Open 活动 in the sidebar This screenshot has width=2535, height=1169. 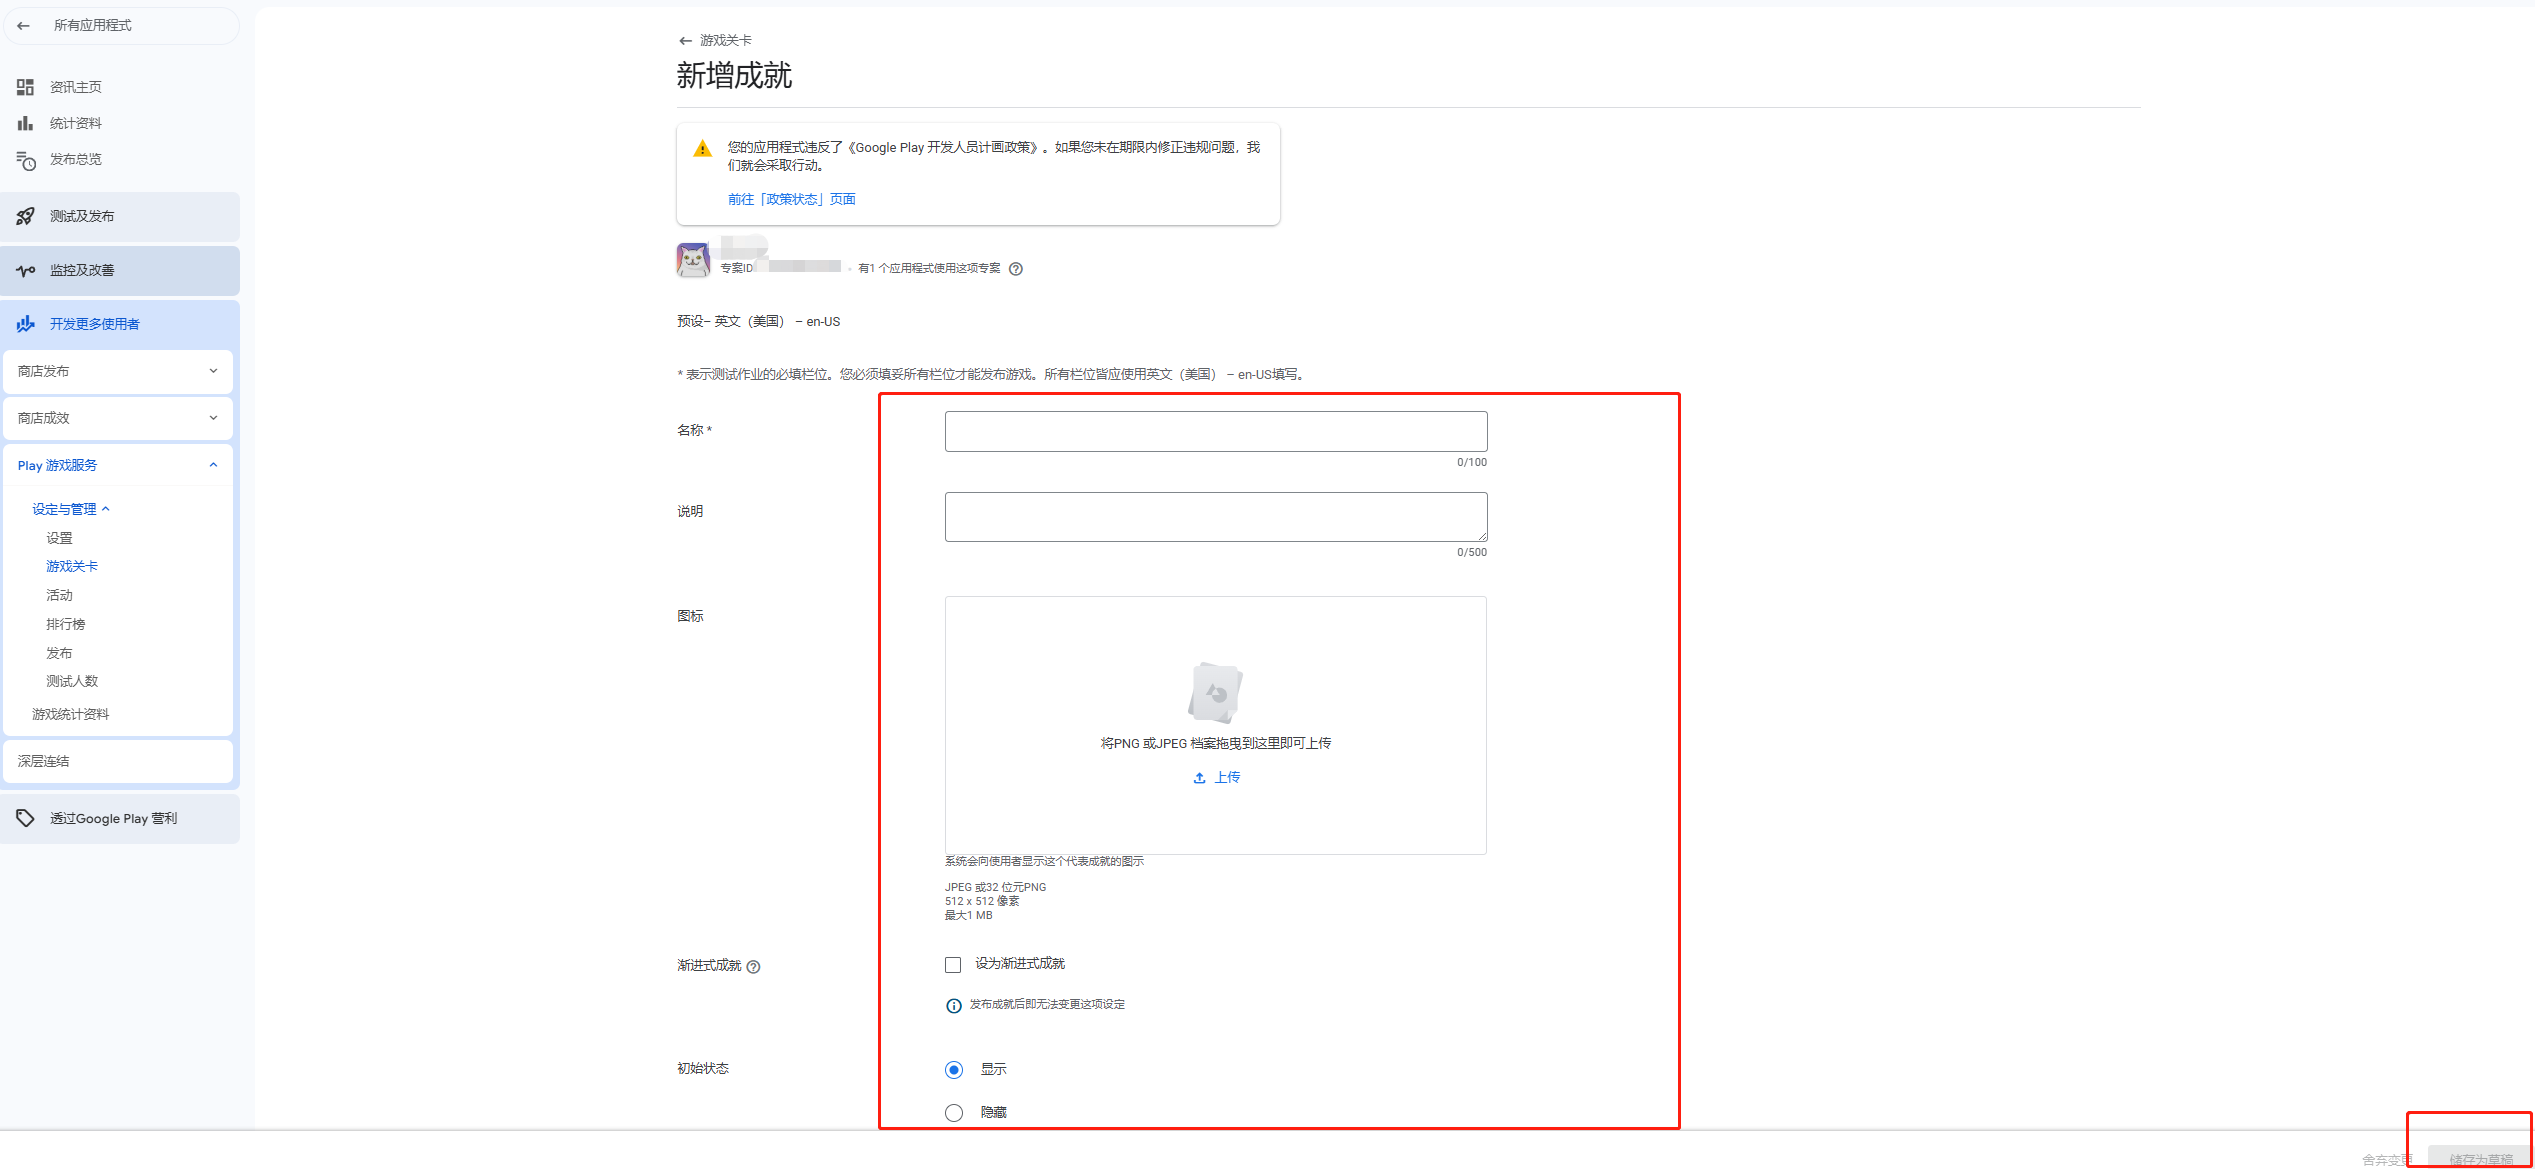[x=59, y=595]
